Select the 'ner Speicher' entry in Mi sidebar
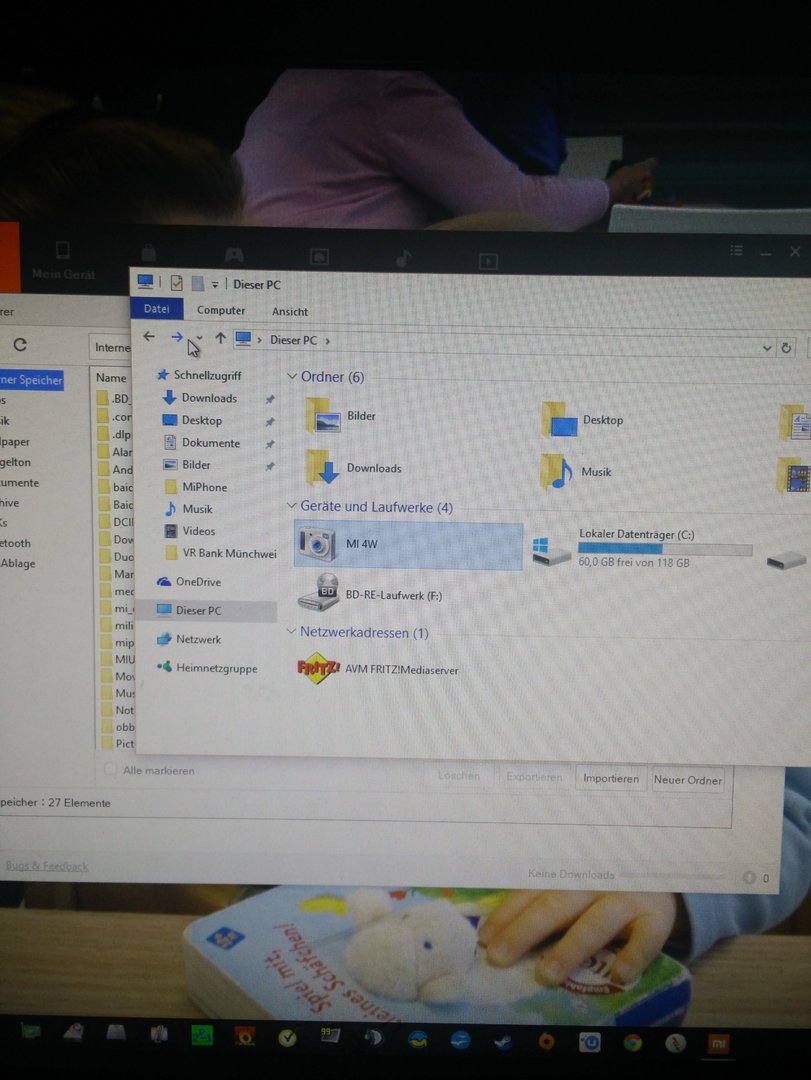 pyautogui.click(x=32, y=380)
